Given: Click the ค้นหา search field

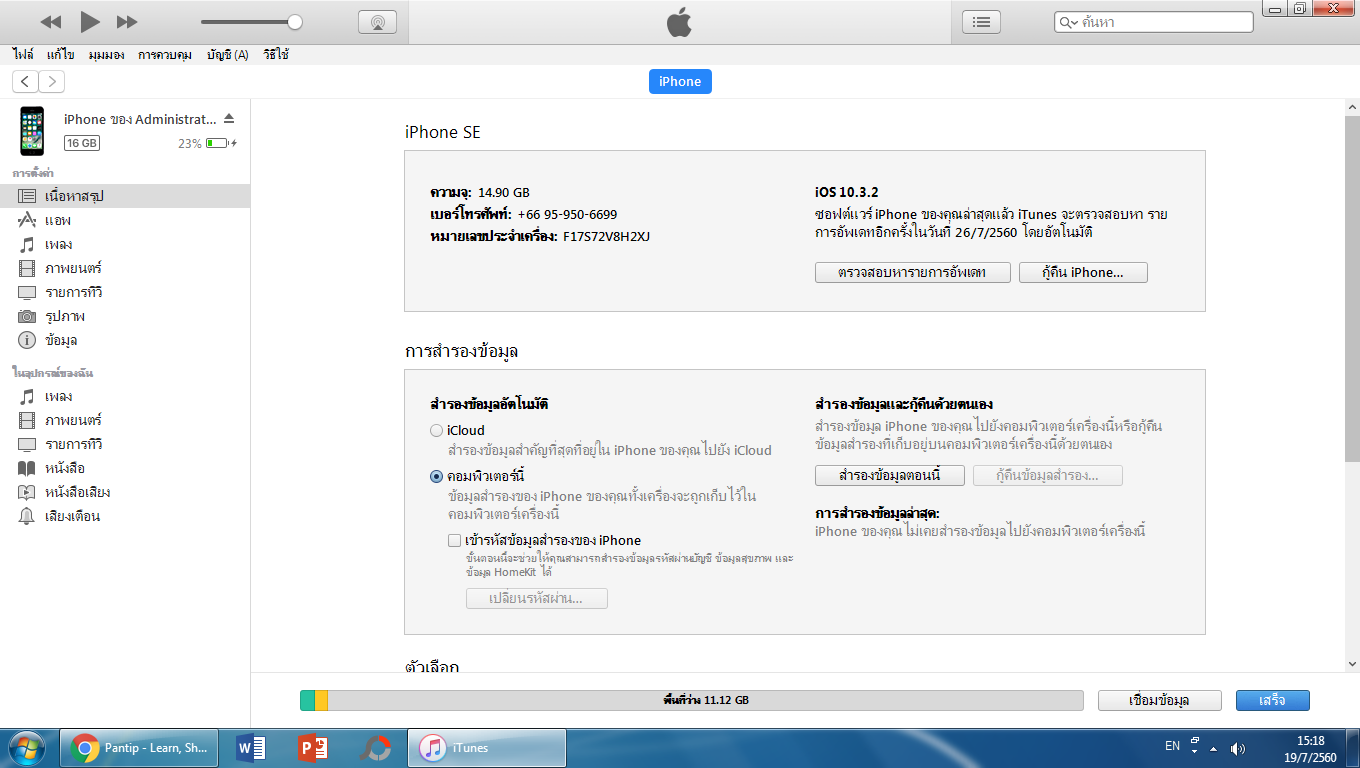Looking at the screenshot, I should [1153, 21].
